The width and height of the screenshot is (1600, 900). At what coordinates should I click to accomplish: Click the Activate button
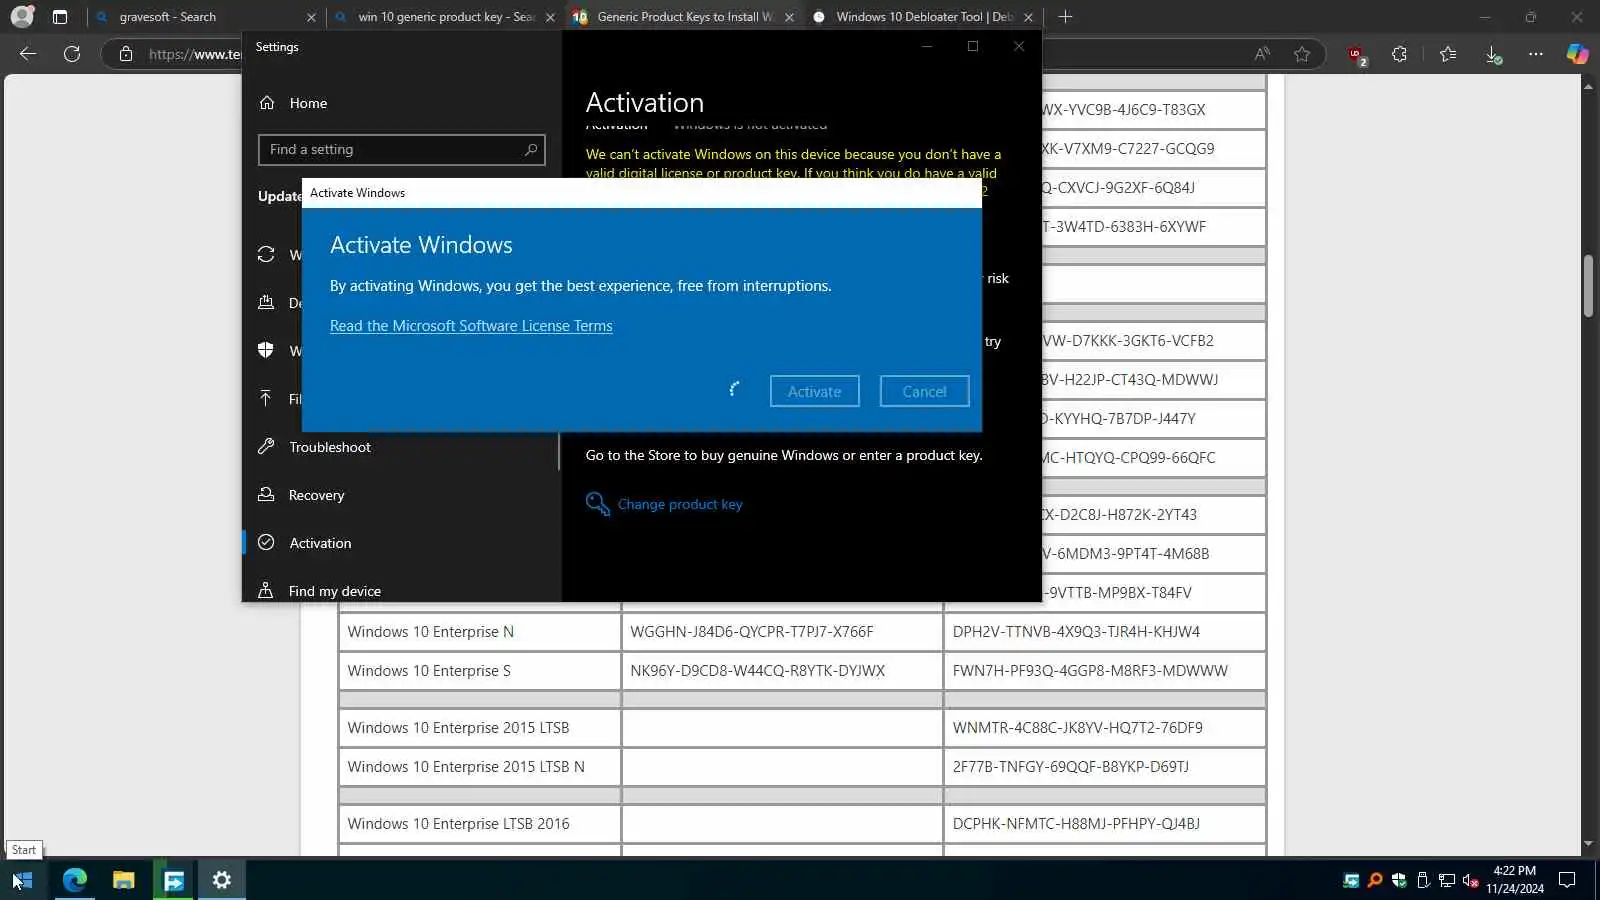coord(814,392)
